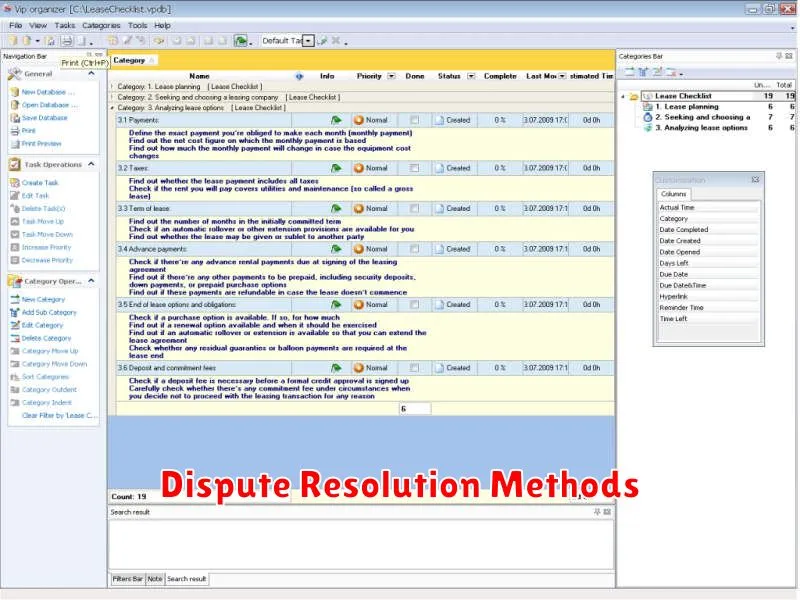Click the Print Preview link
This screenshot has width=800, height=600.
(x=41, y=143)
